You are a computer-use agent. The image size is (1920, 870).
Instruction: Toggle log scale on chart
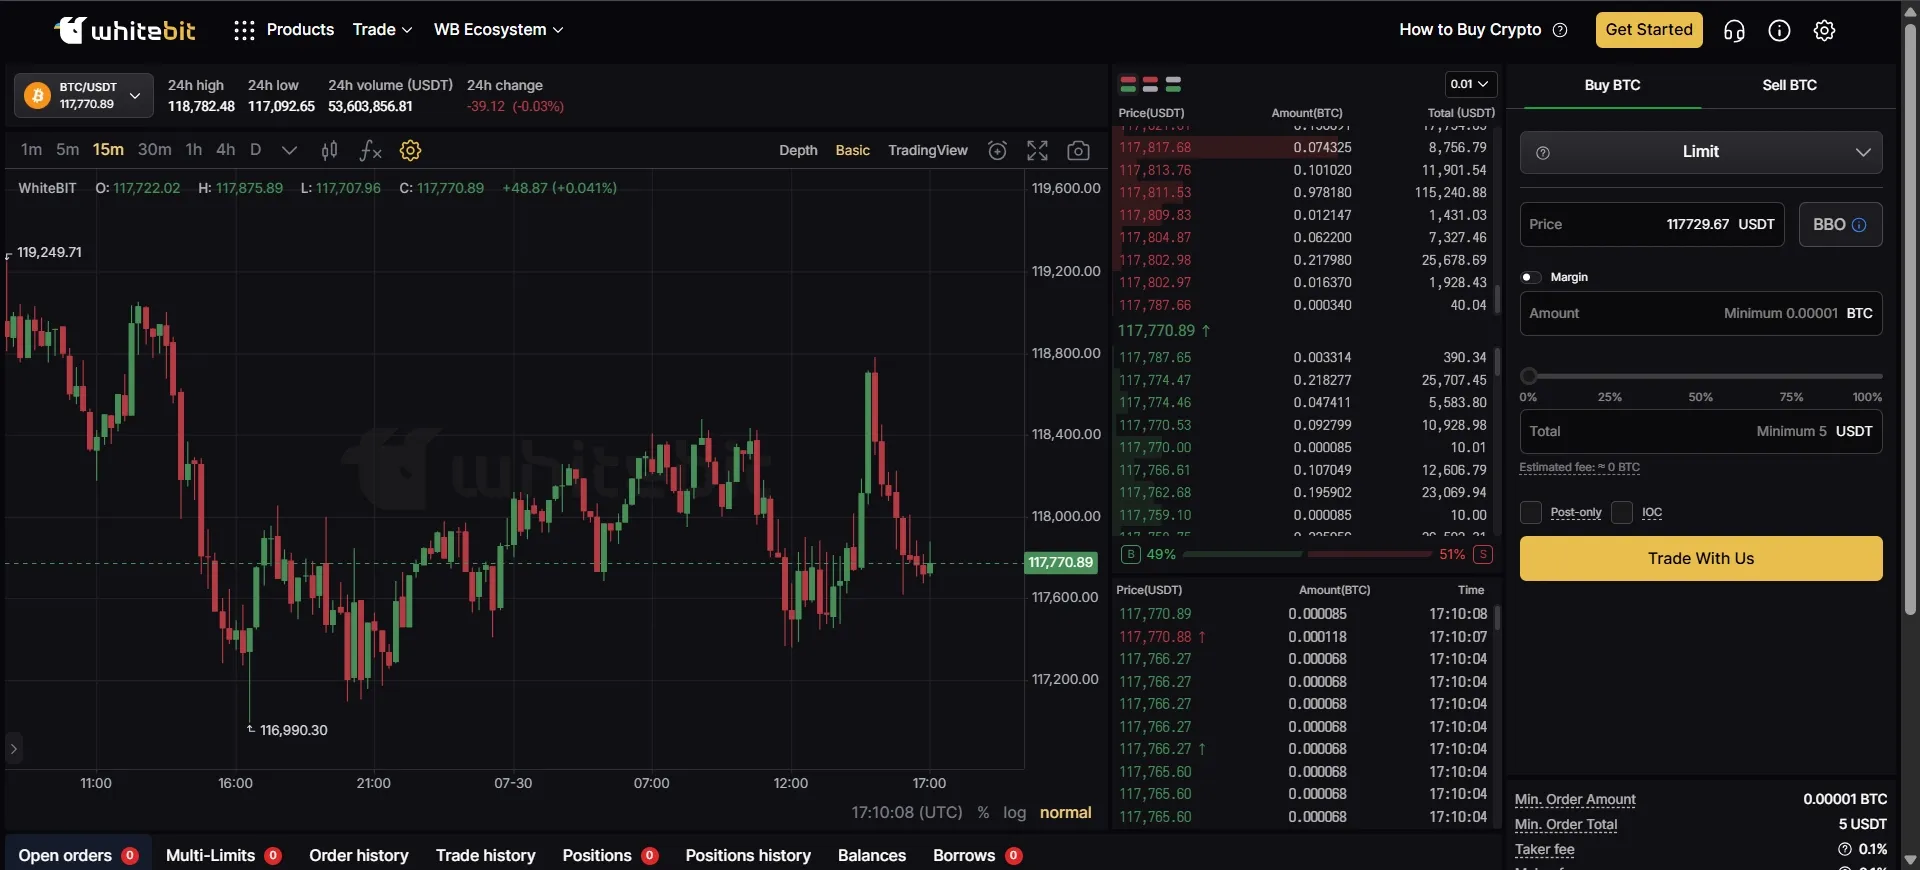pos(1014,812)
